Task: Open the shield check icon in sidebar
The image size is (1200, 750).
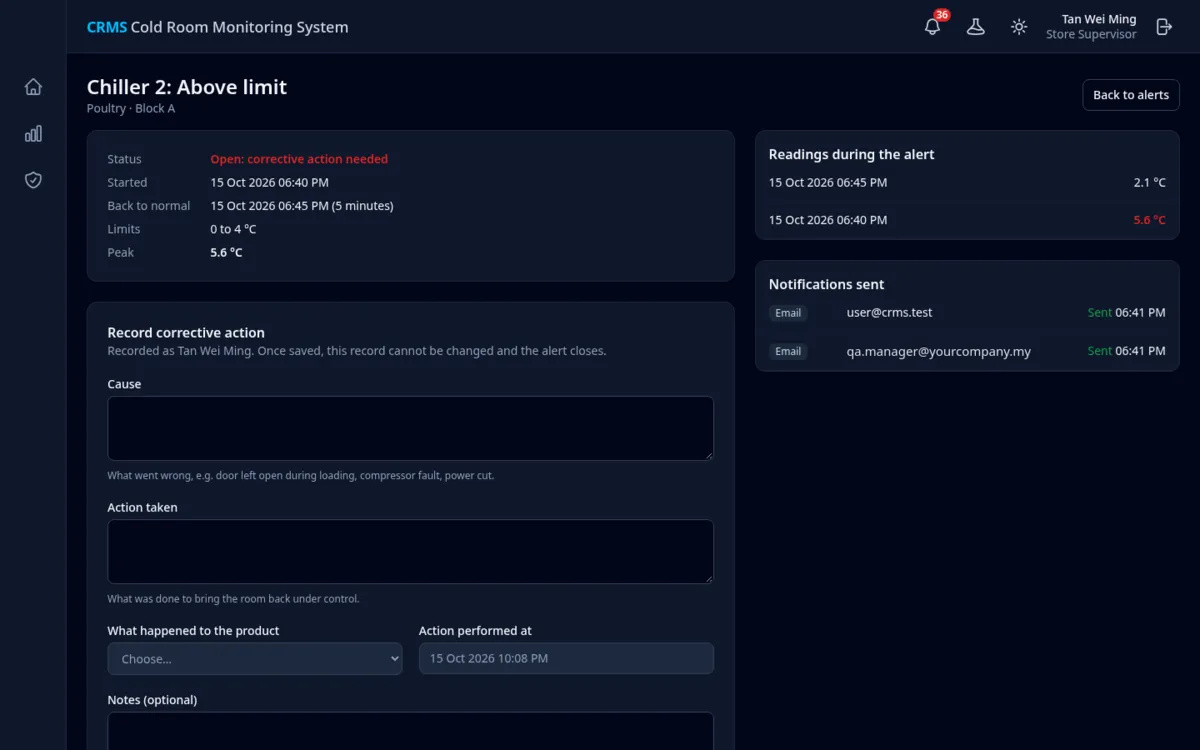Action: [x=33, y=180]
